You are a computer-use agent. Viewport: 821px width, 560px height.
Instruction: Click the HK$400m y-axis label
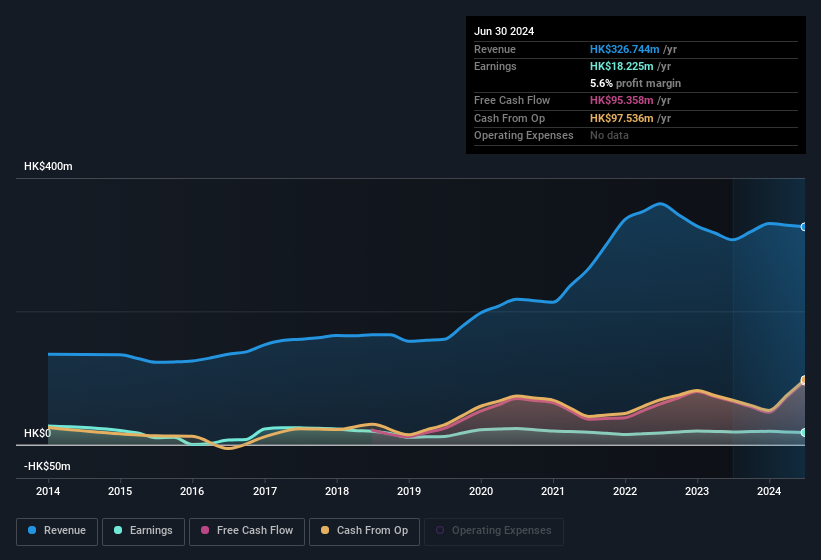[x=48, y=166]
